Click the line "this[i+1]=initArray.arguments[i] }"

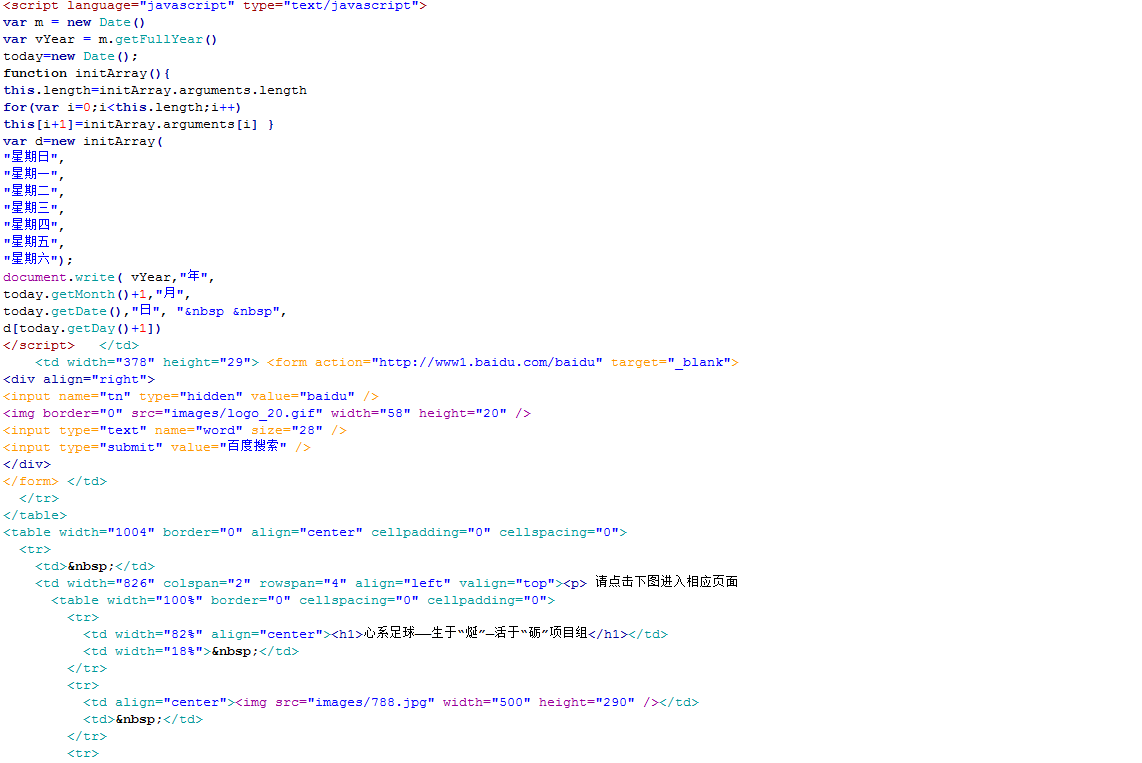click(x=138, y=124)
